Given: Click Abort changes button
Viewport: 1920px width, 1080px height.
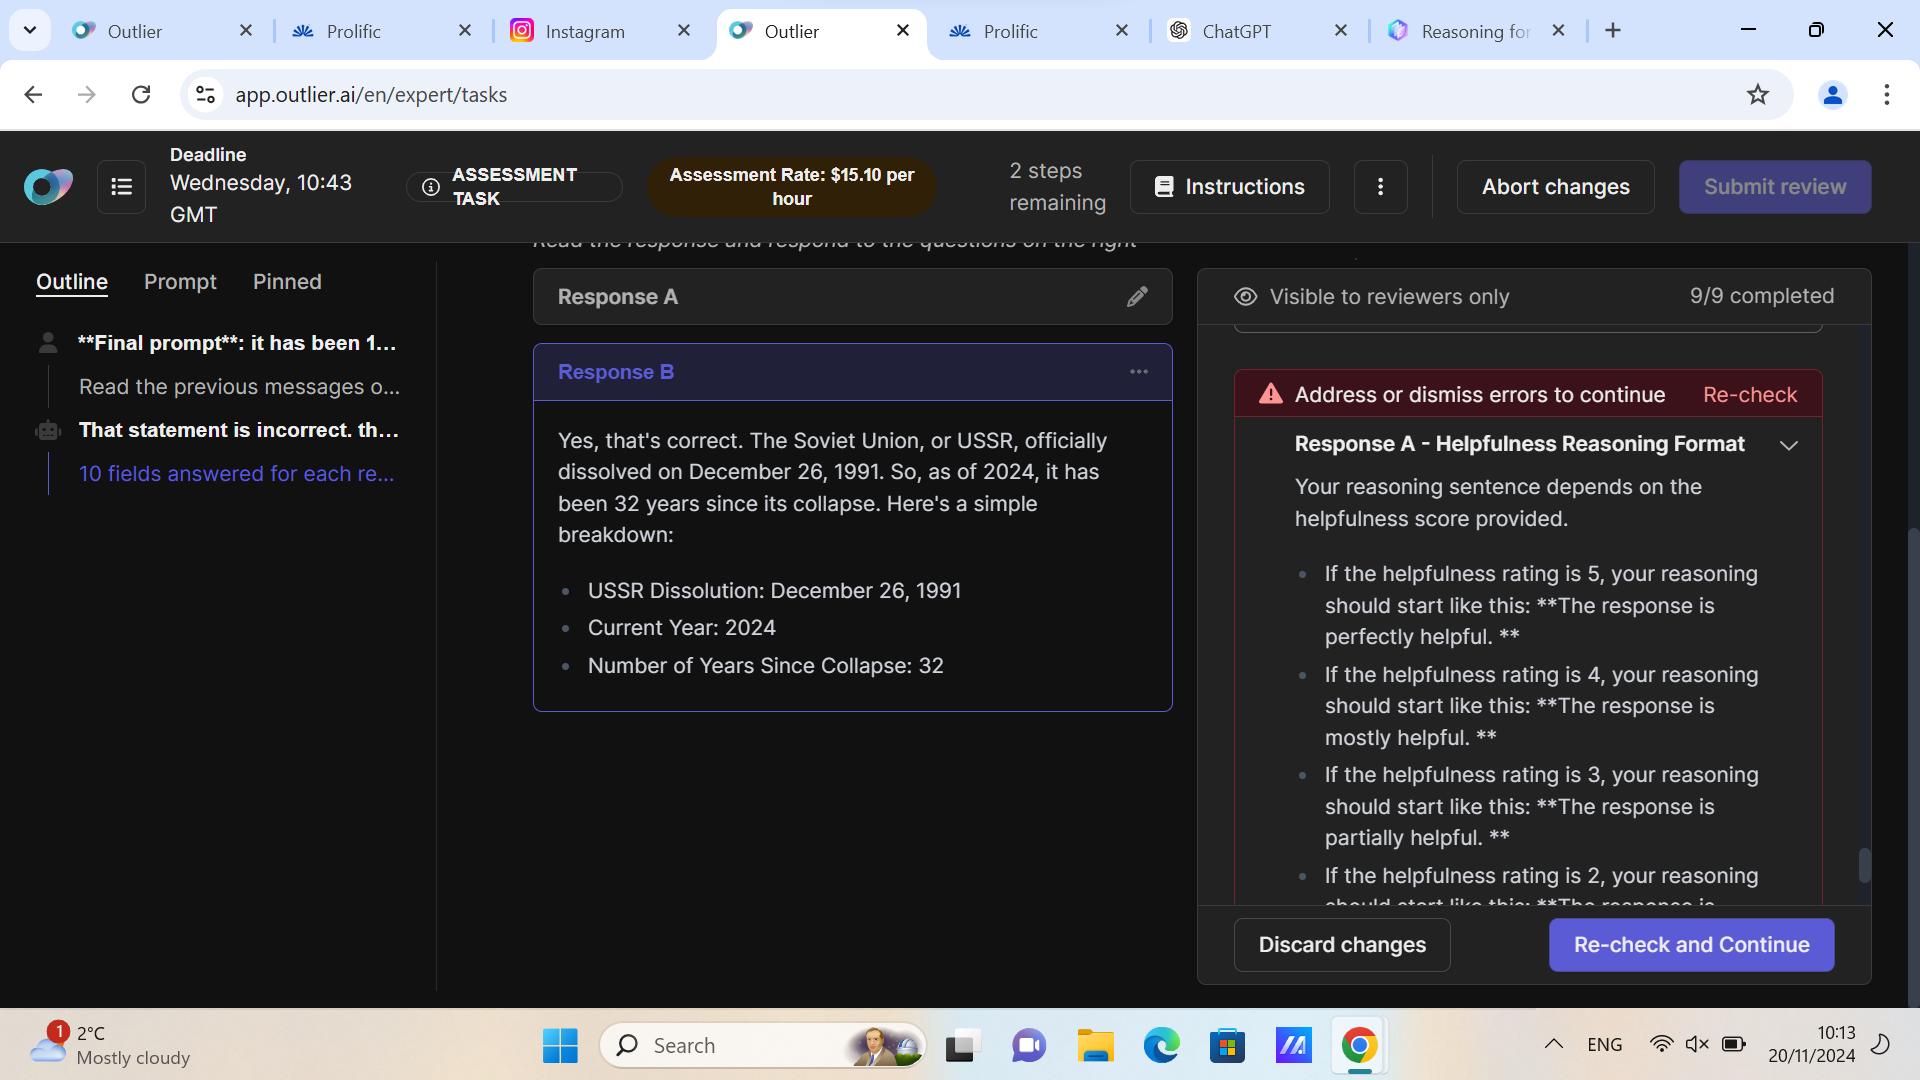Looking at the screenshot, I should (x=1555, y=187).
